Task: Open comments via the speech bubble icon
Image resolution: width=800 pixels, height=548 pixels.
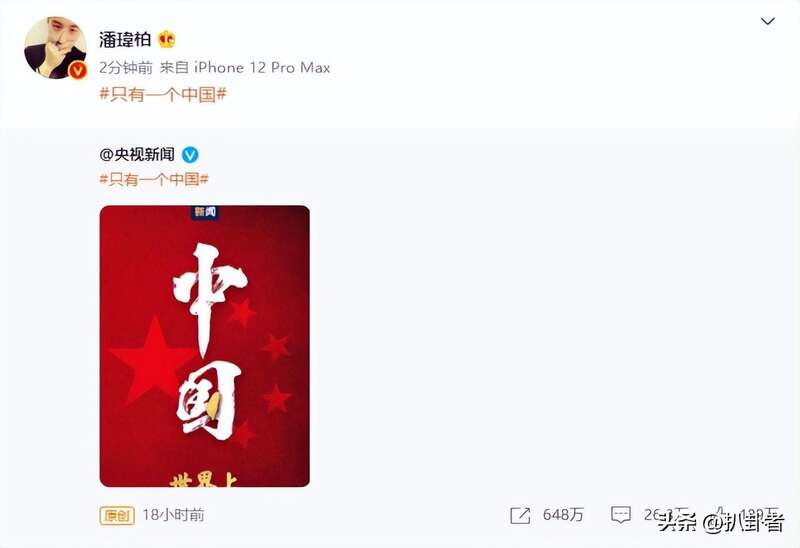Action: [621, 515]
